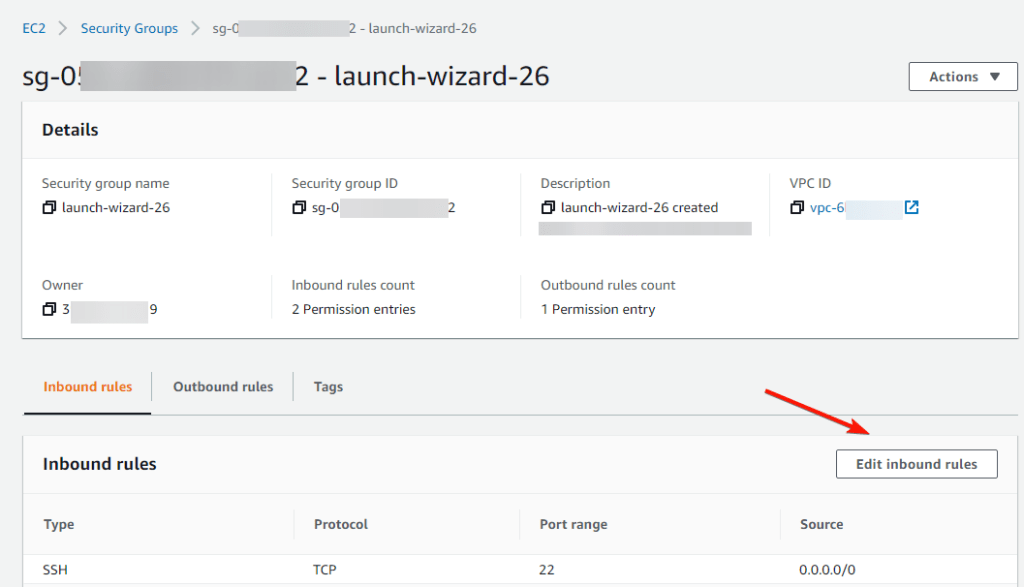1024x587 pixels.
Task: Click the Edit inbound rules button
Action: click(916, 464)
